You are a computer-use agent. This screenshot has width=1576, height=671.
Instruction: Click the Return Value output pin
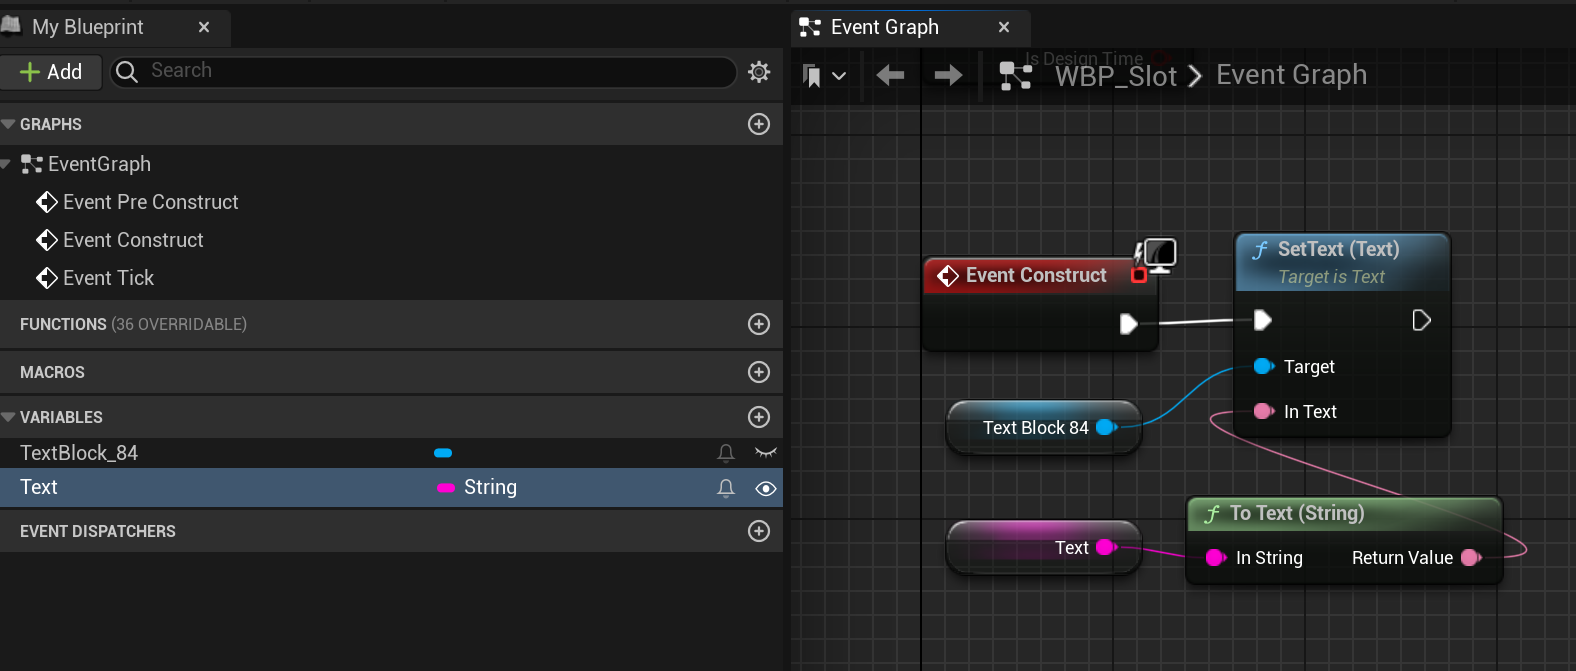pyautogui.click(x=1471, y=558)
